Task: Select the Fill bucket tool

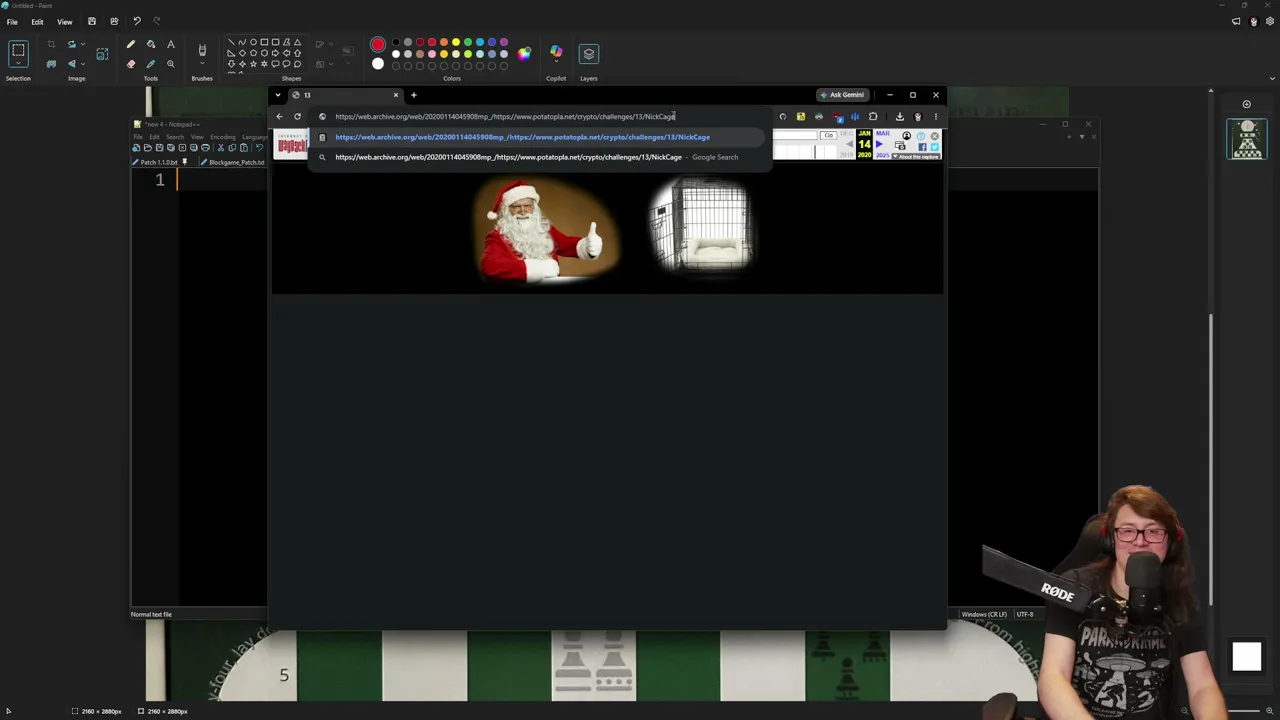Action: (151, 44)
